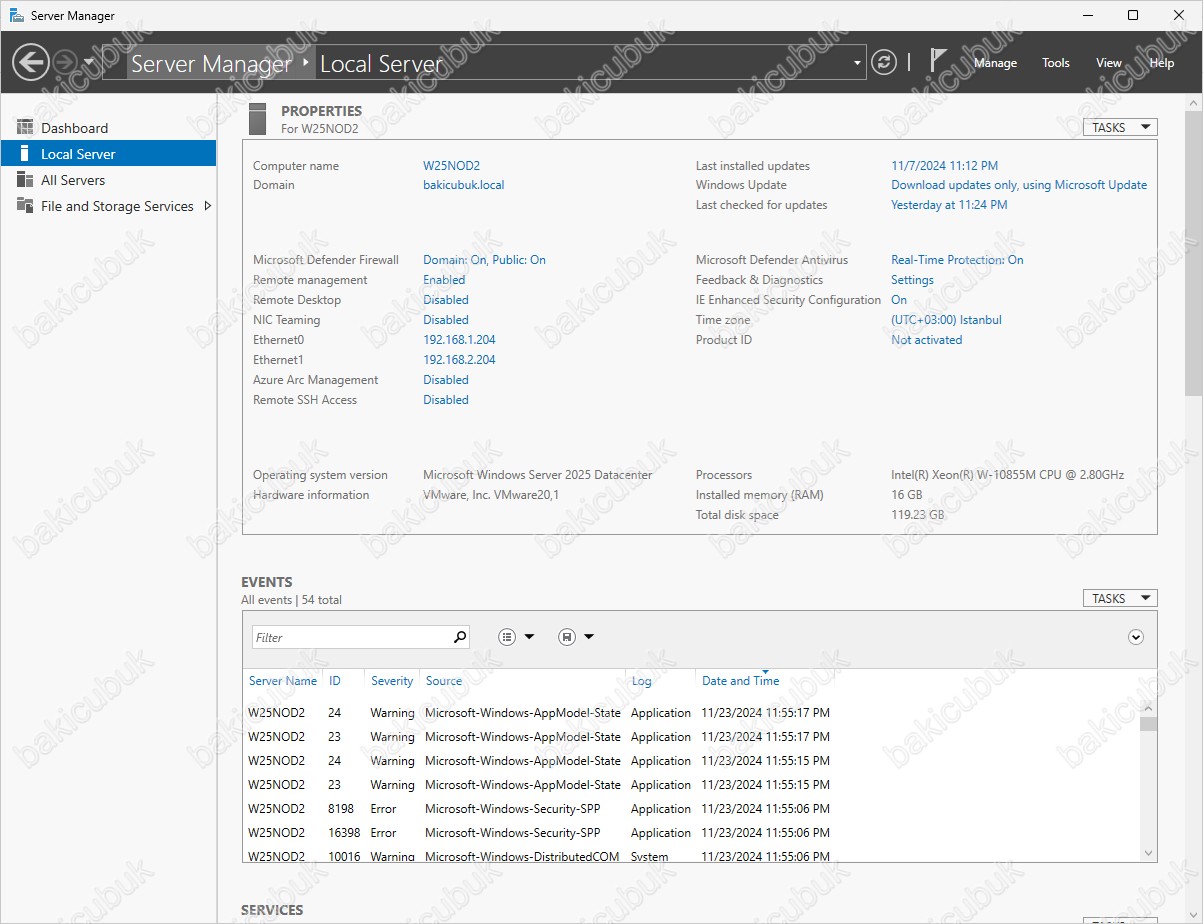Image resolution: width=1203 pixels, height=924 pixels.
Task: Open Feedback & Diagnostics Settings link
Action: pyautogui.click(x=912, y=280)
